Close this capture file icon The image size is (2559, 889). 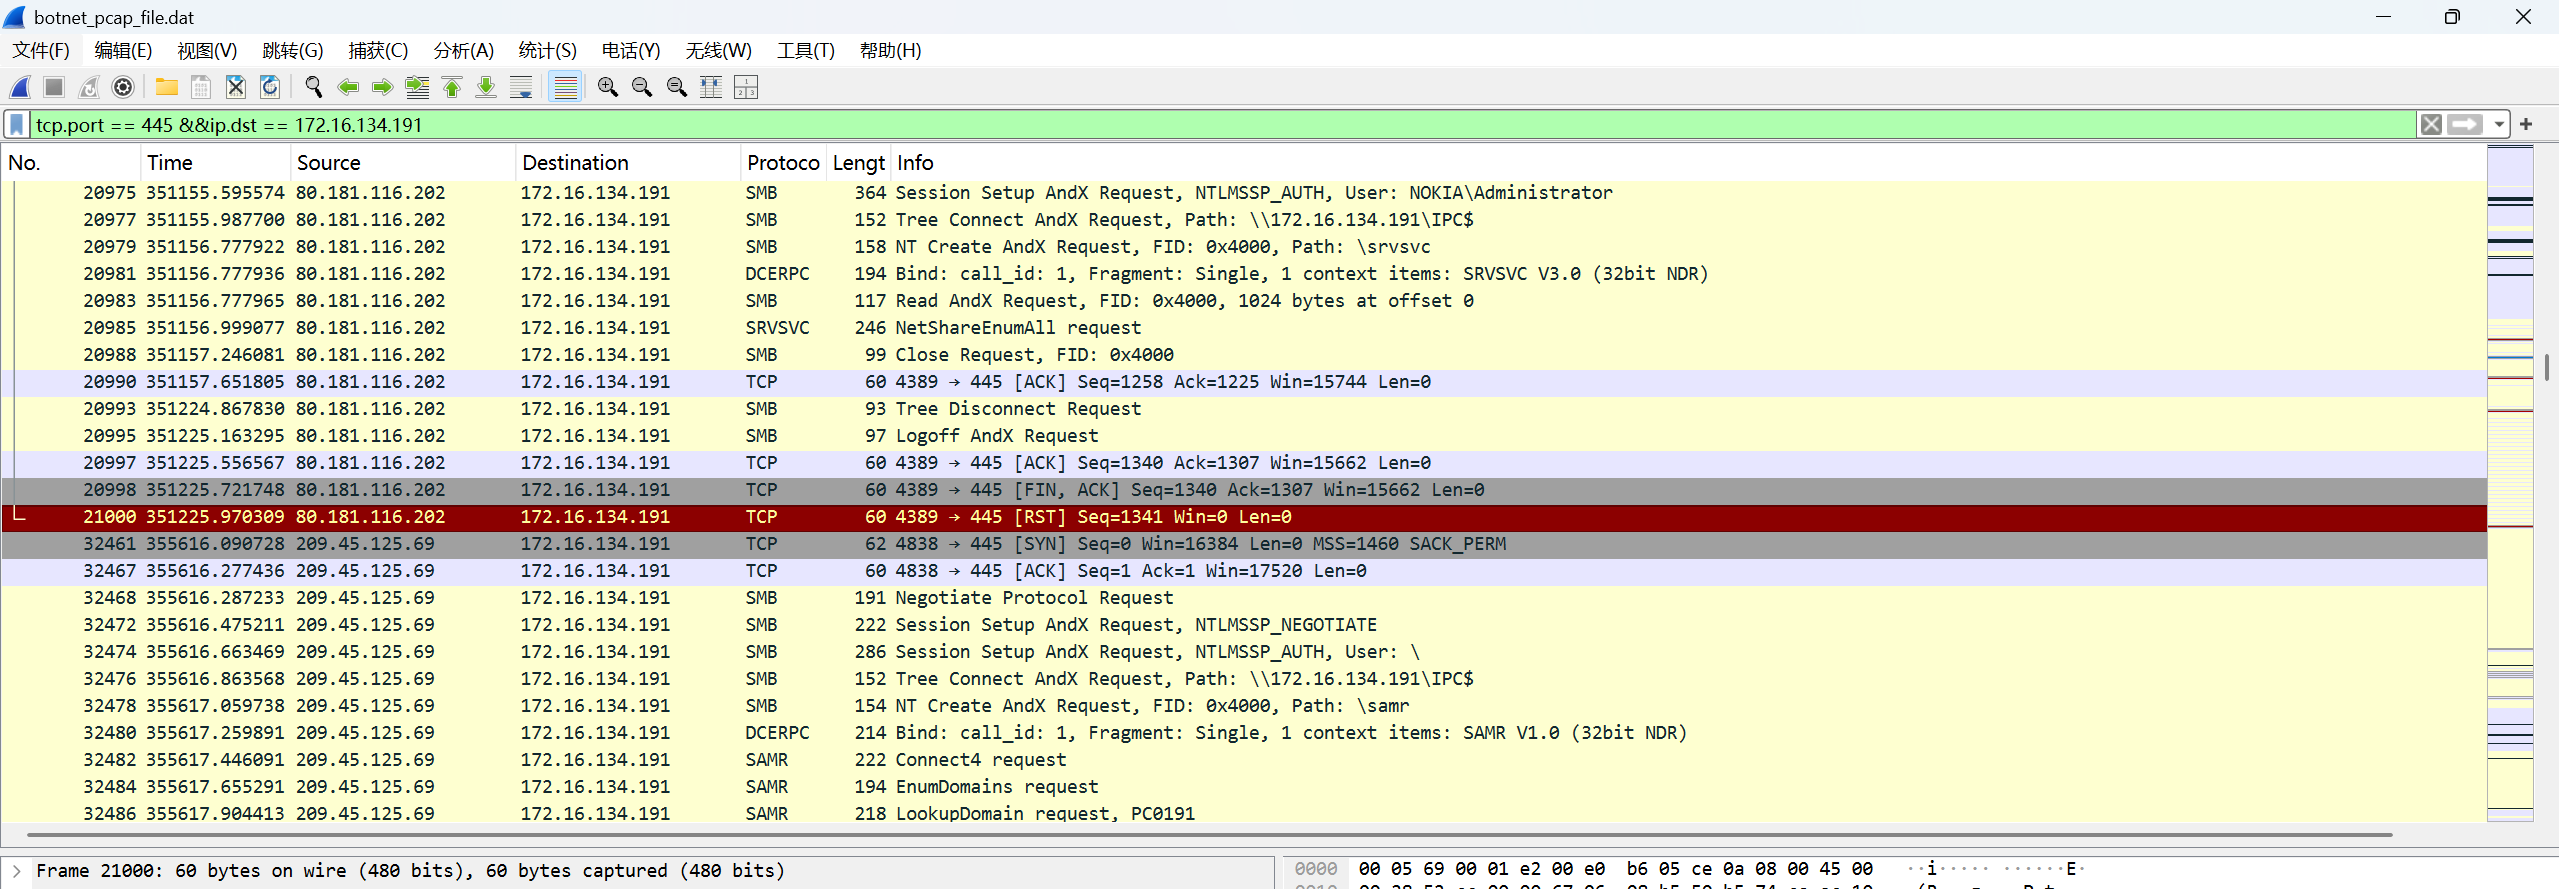[236, 88]
